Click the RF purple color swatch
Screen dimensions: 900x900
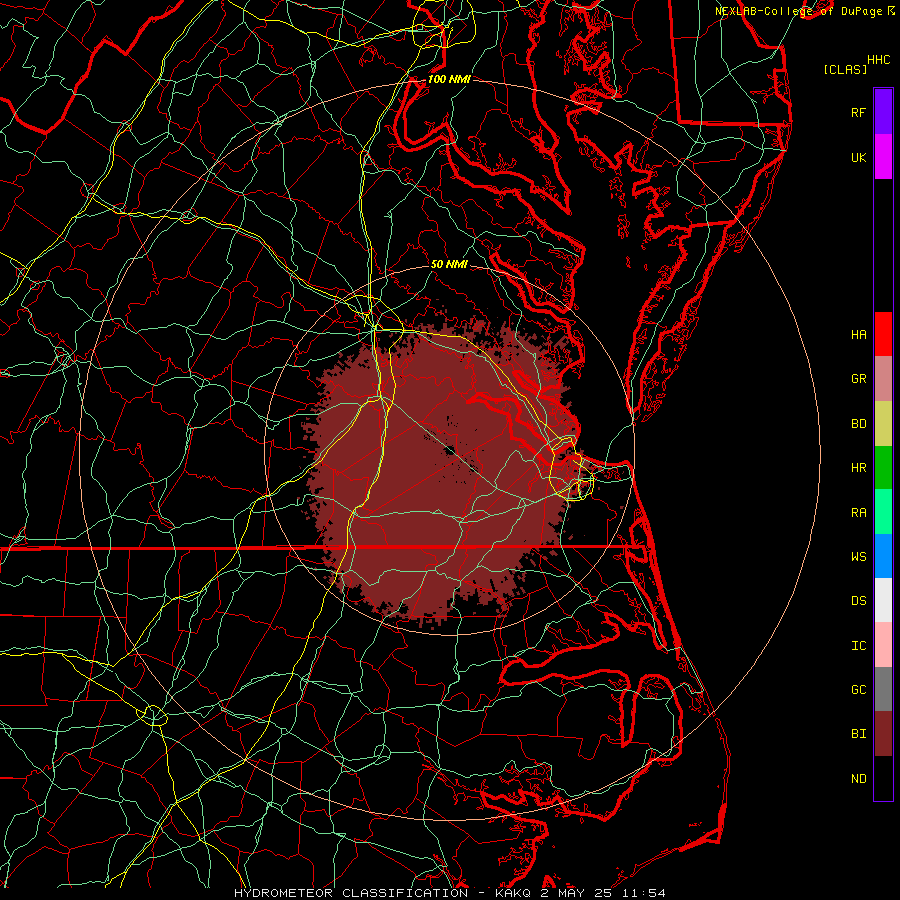coord(883,111)
